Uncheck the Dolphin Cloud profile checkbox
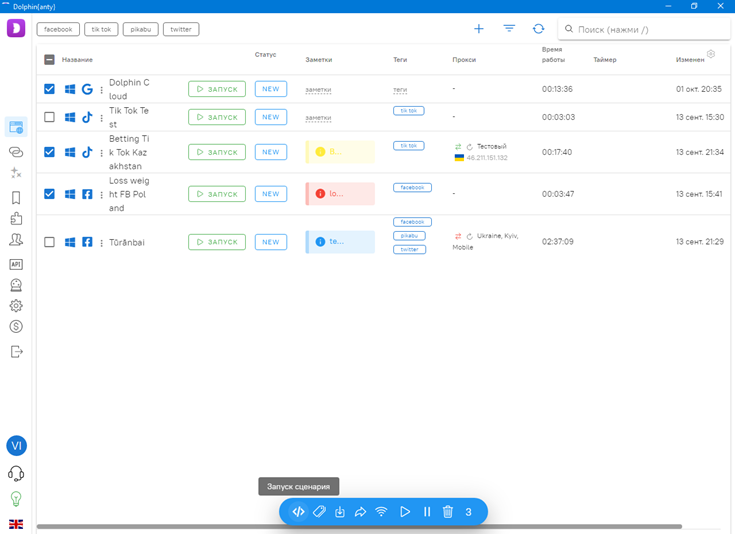The image size is (735, 534). coord(50,89)
